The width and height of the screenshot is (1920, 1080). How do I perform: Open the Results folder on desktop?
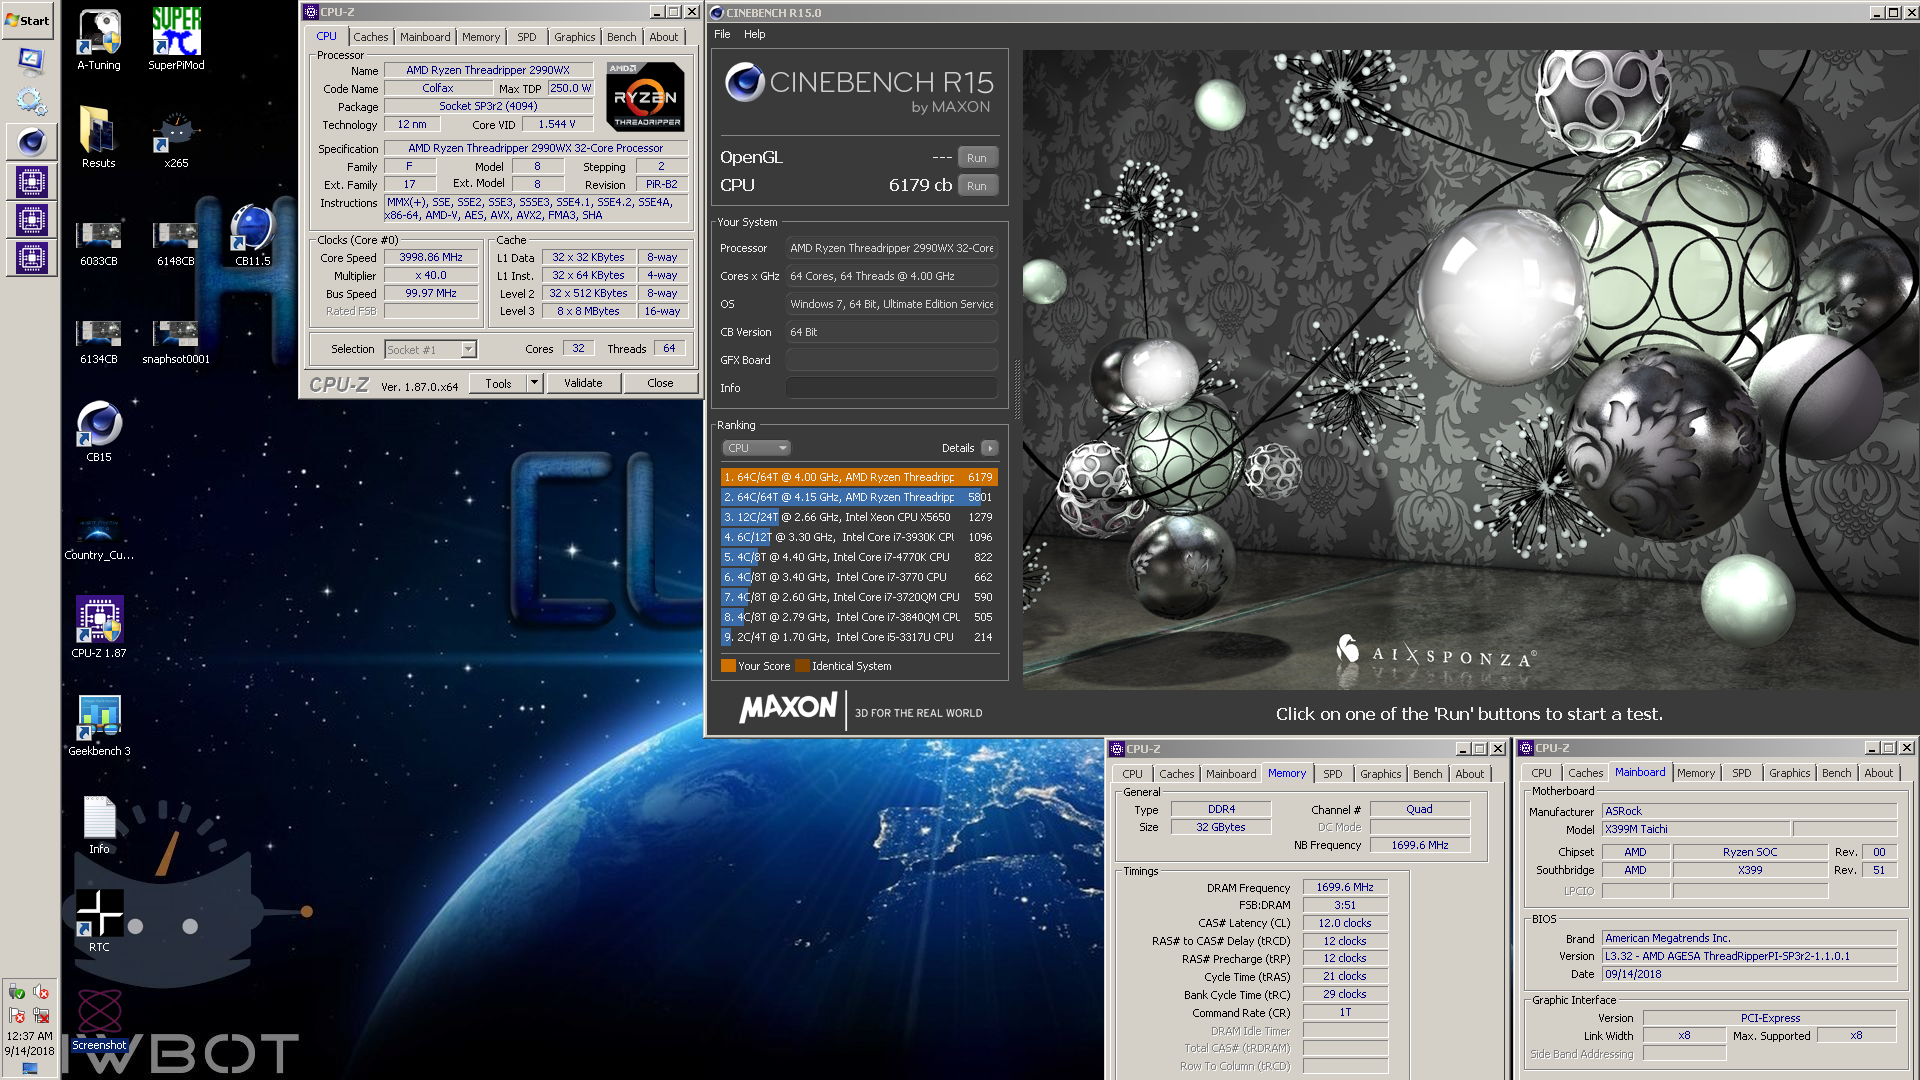(x=98, y=138)
